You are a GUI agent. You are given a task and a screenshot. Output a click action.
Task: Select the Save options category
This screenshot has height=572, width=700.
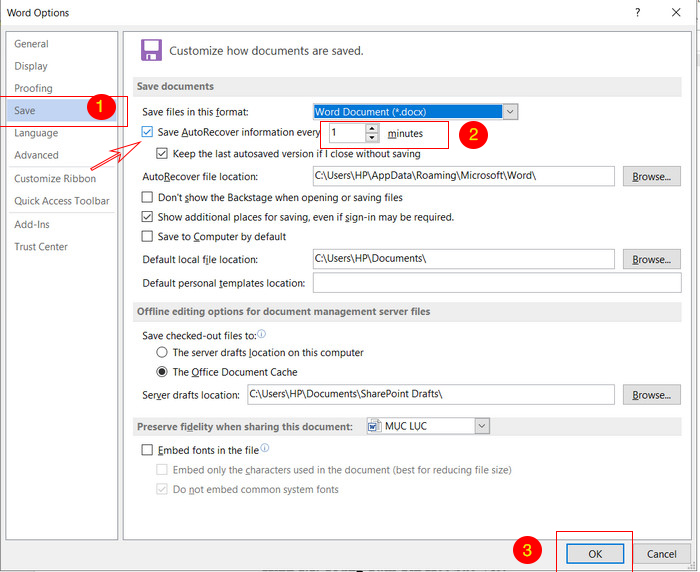tap(62, 110)
